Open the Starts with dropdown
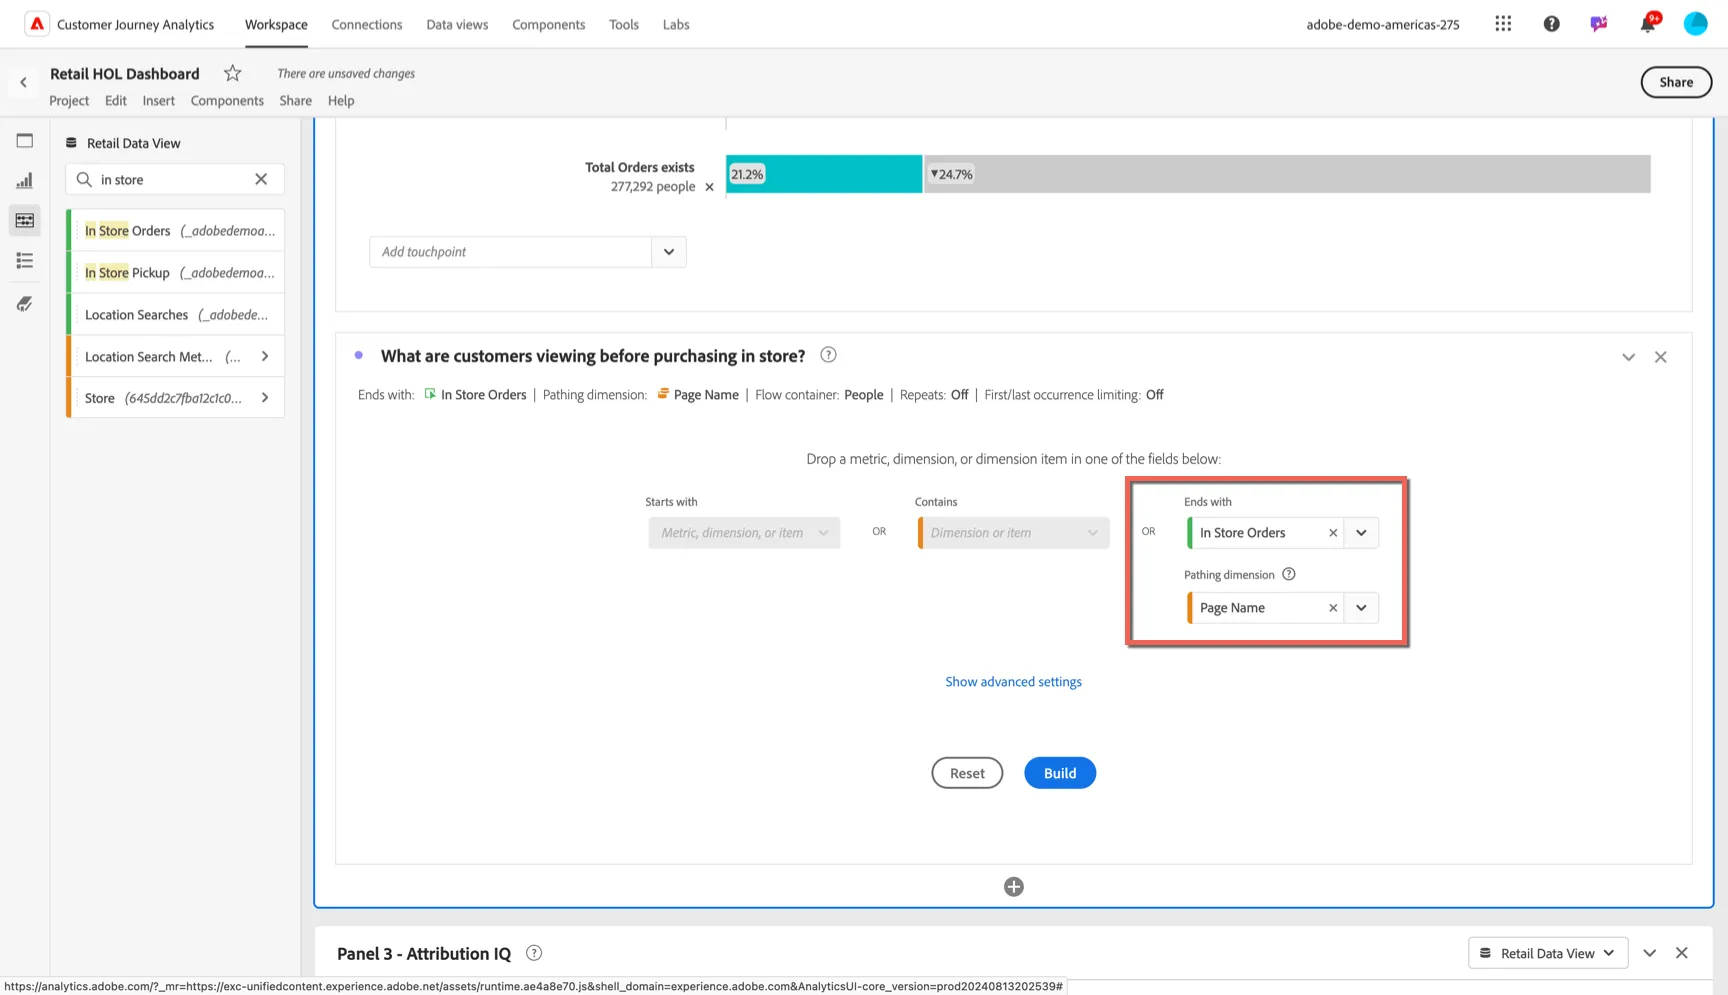This screenshot has width=1728, height=995. [x=744, y=533]
